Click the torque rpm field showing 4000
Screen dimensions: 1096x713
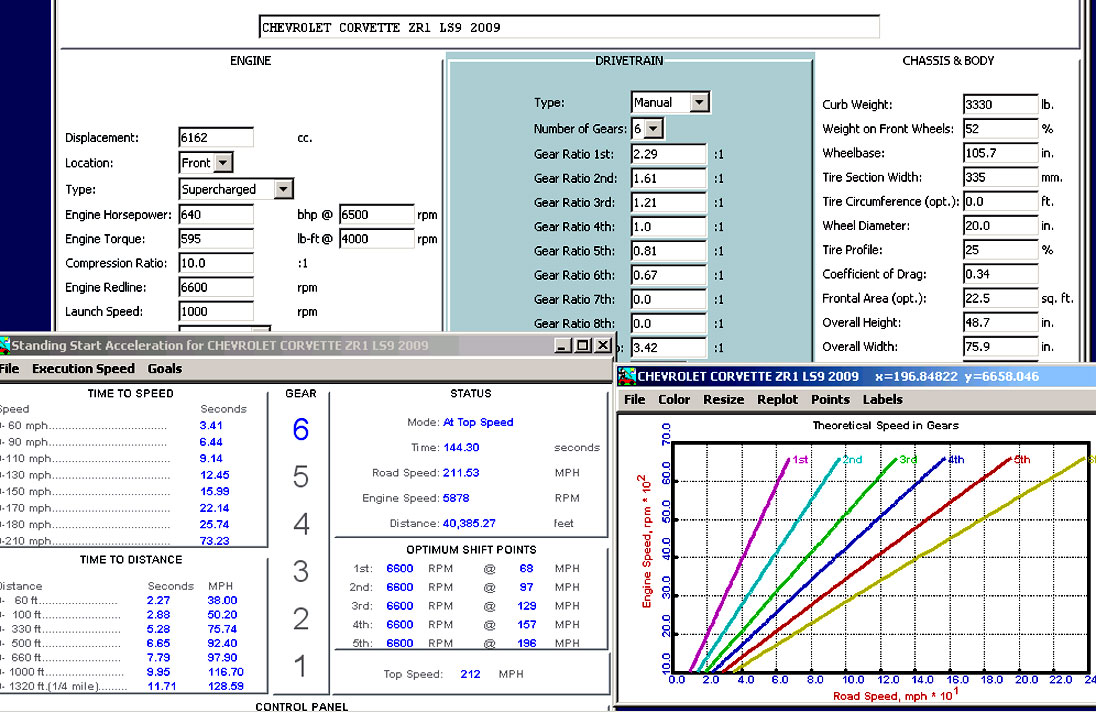[x=376, y=239]
